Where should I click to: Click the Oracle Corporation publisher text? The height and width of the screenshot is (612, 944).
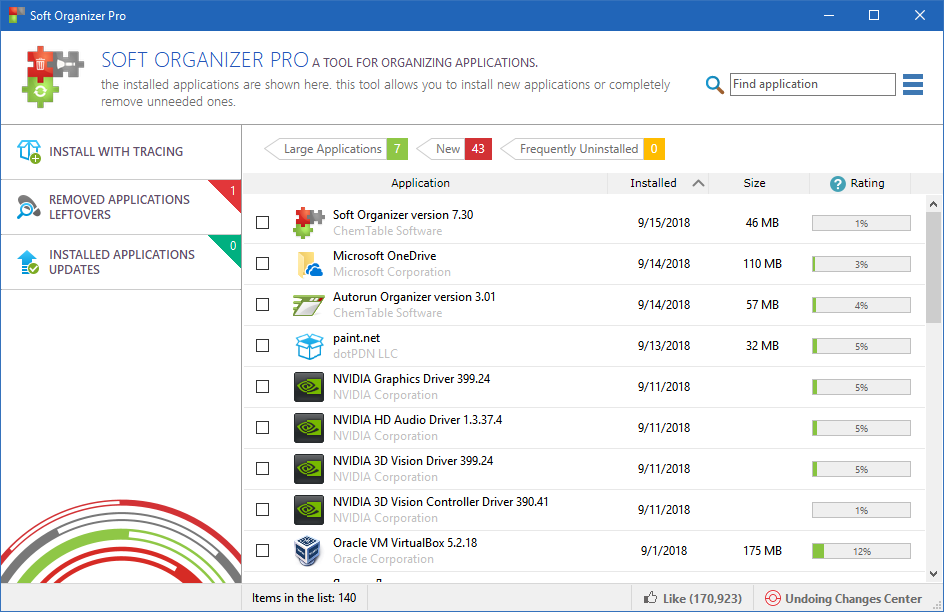click(x=384, y=559)
